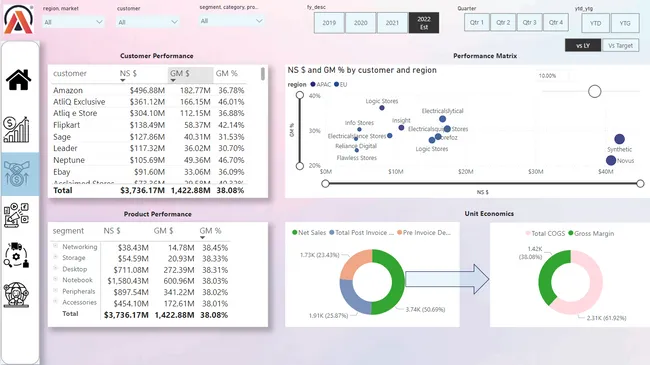Screen dimensions: 650x365
Task: Toggle Total Post Invoice legend item
Action: tap(361, 233)
